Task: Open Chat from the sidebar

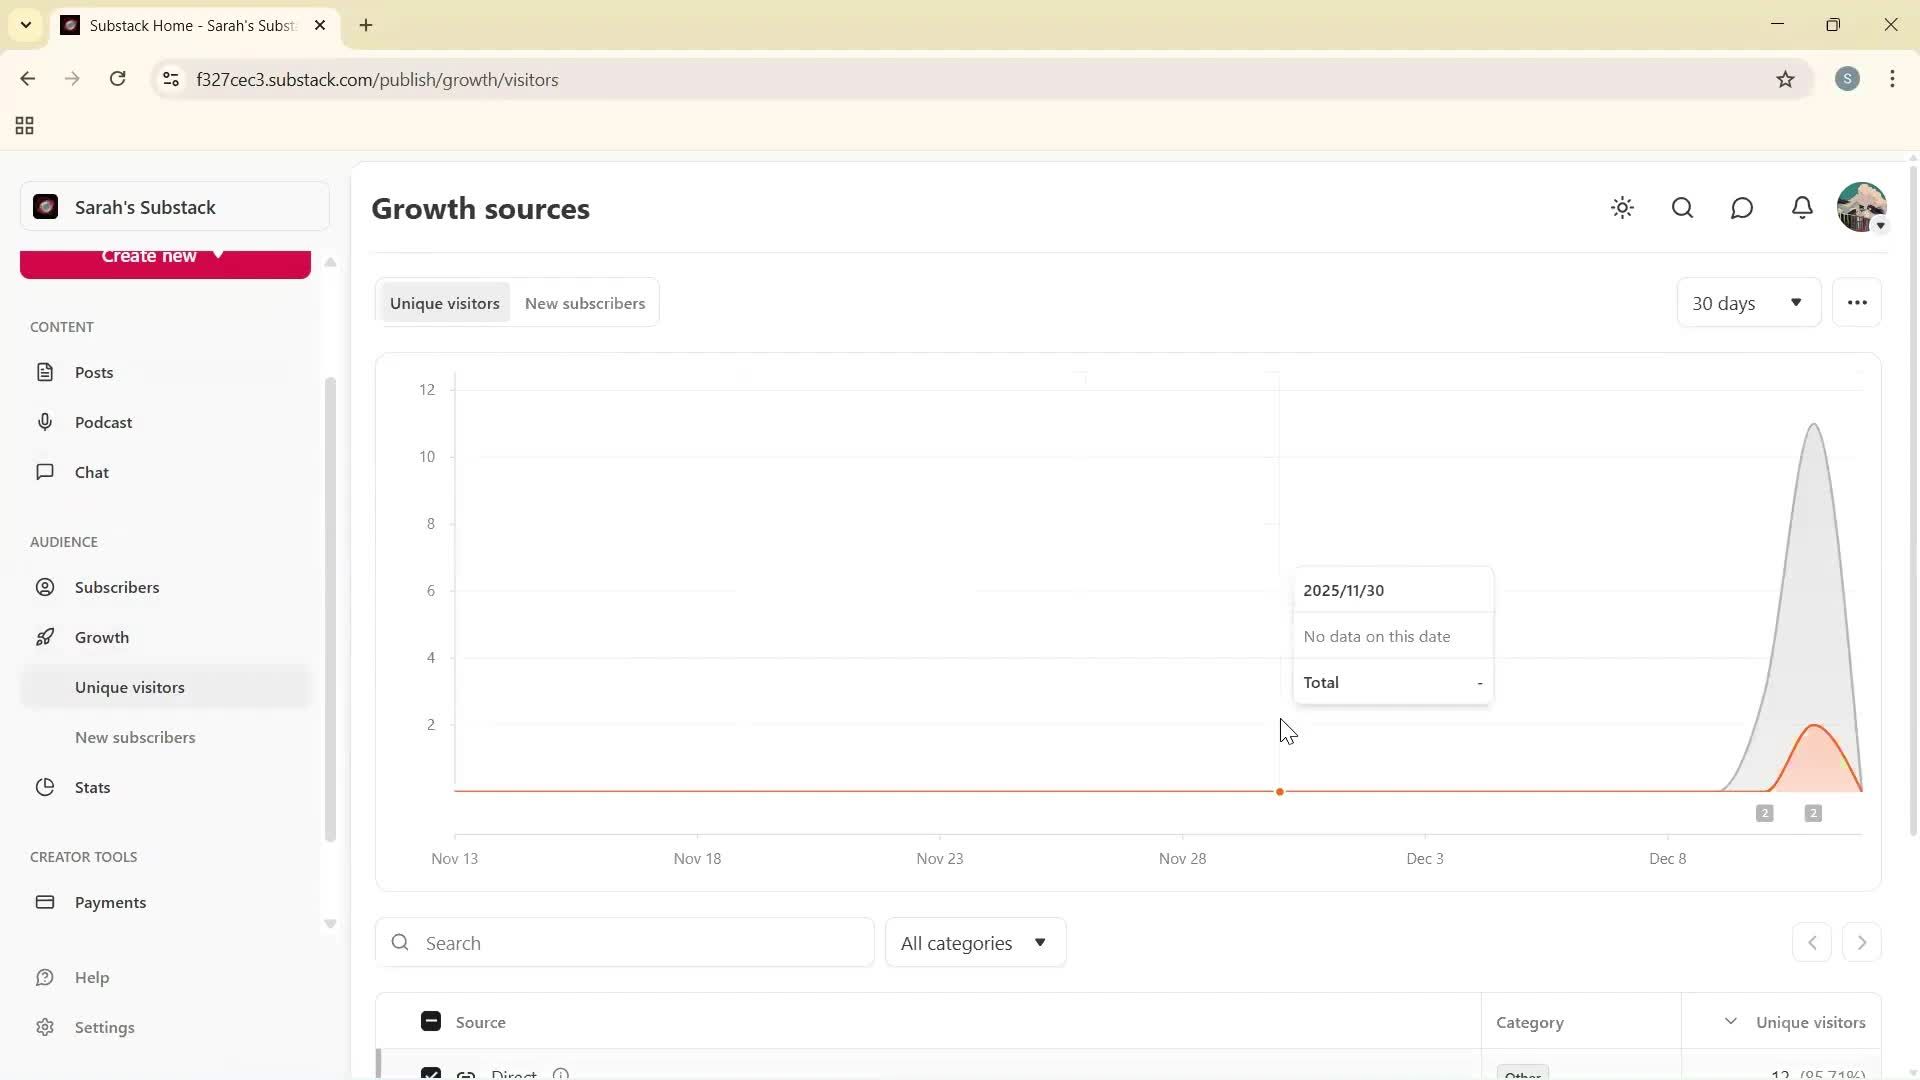Action: pyautogui.click(x=91, y=472)
